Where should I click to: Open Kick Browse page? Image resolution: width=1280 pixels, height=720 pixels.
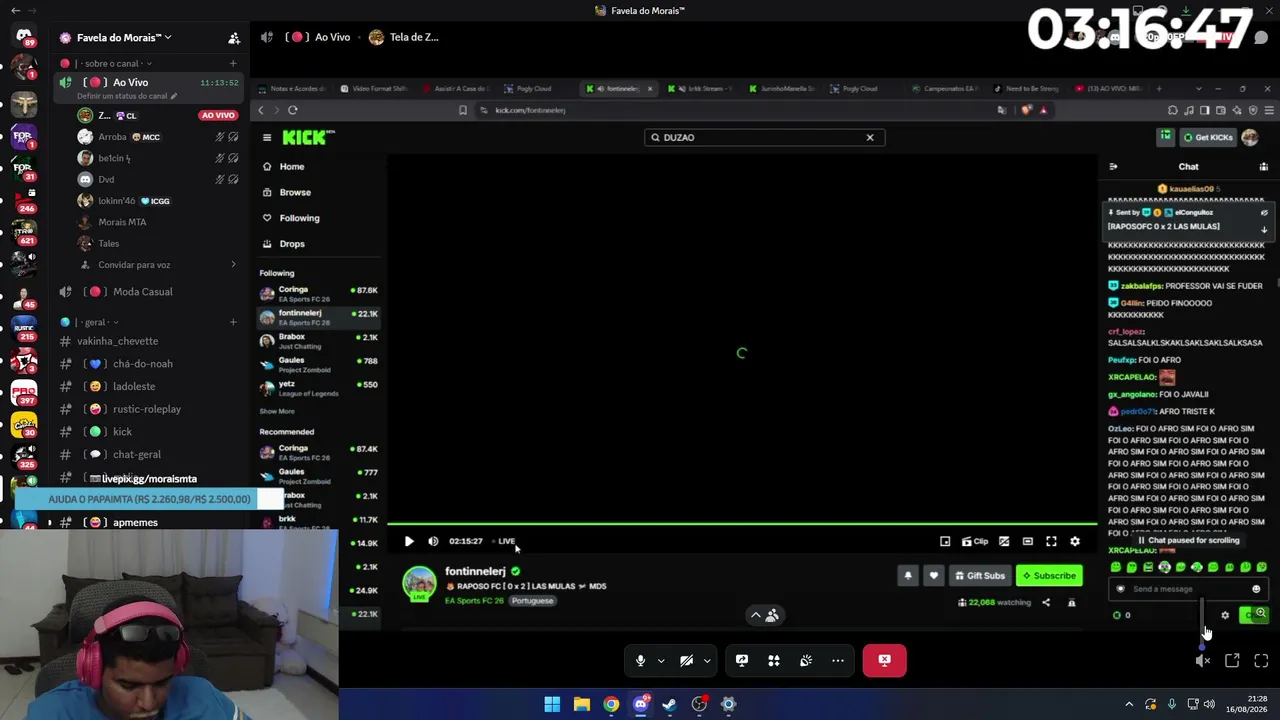tap(294, 192)
